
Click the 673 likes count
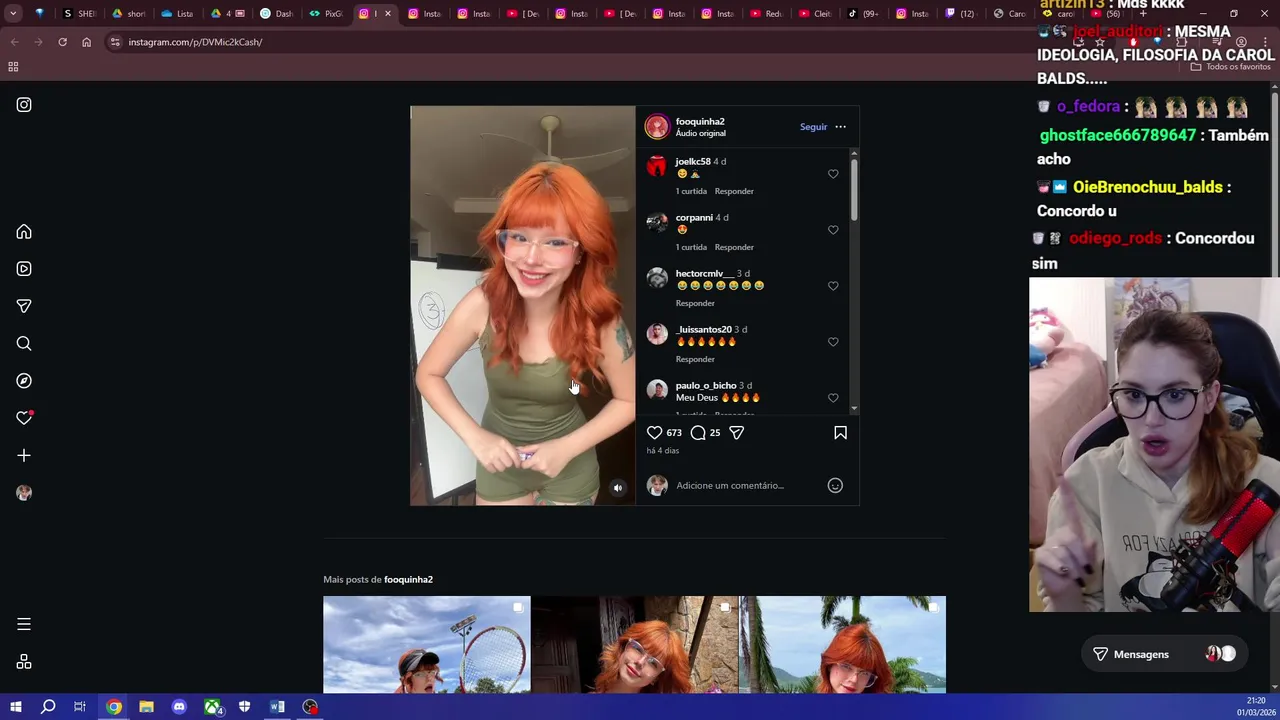674,433
